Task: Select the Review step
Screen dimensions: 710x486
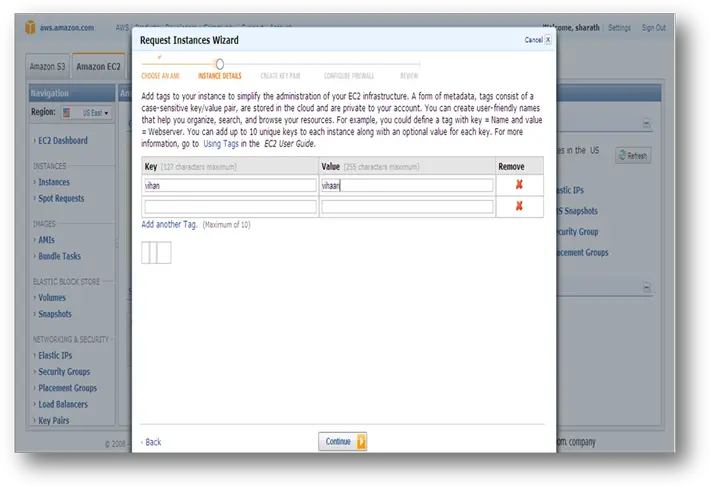Action: 409,76
